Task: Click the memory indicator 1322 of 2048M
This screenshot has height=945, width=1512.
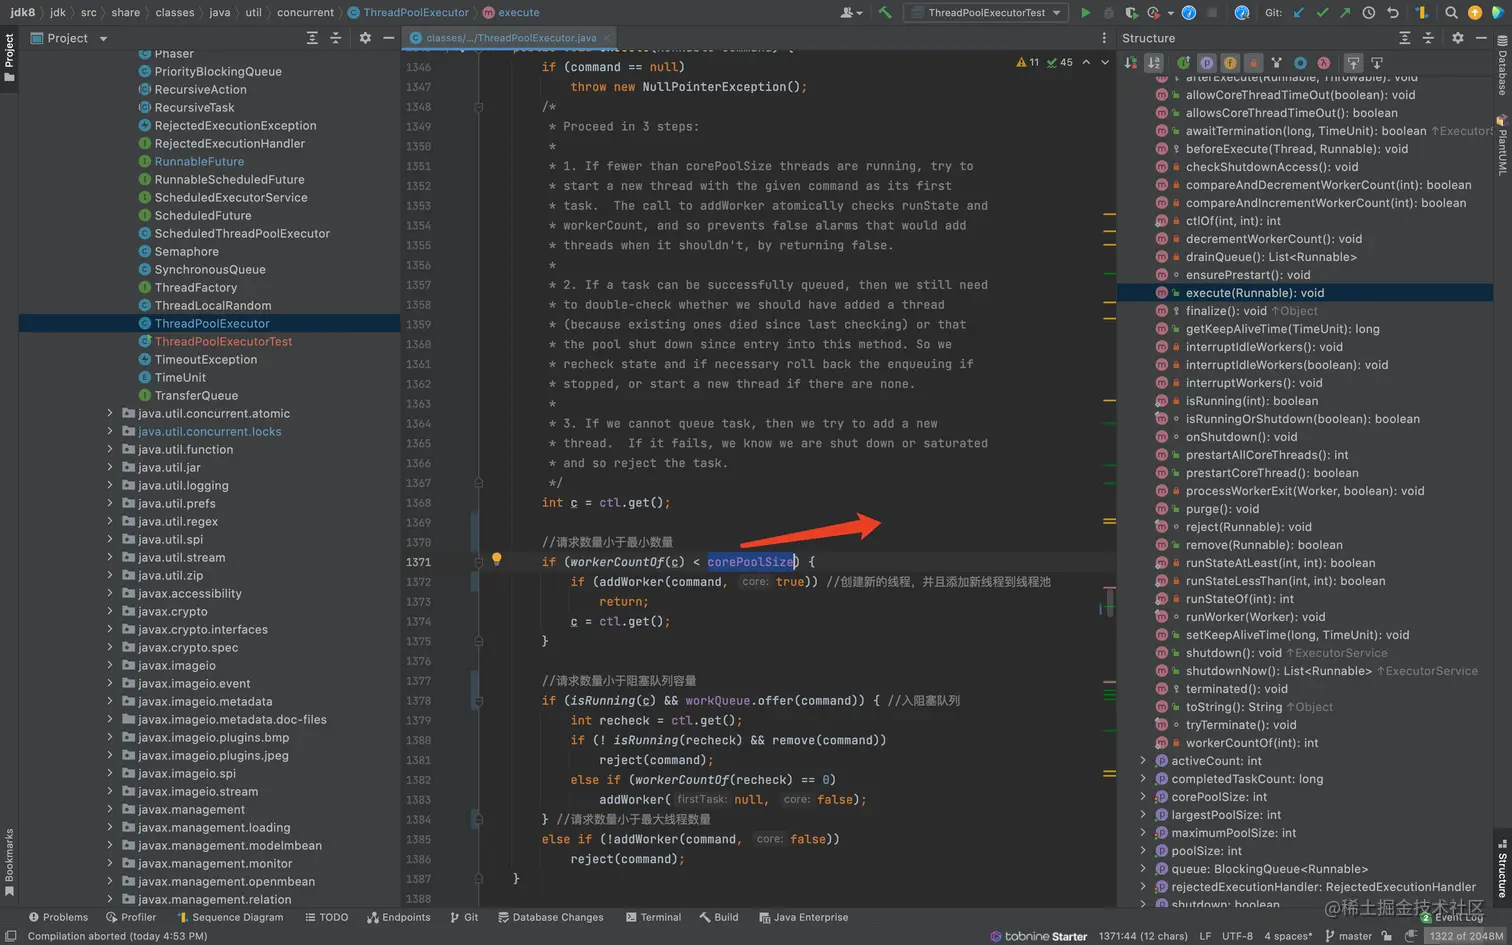Action: 1465,936
